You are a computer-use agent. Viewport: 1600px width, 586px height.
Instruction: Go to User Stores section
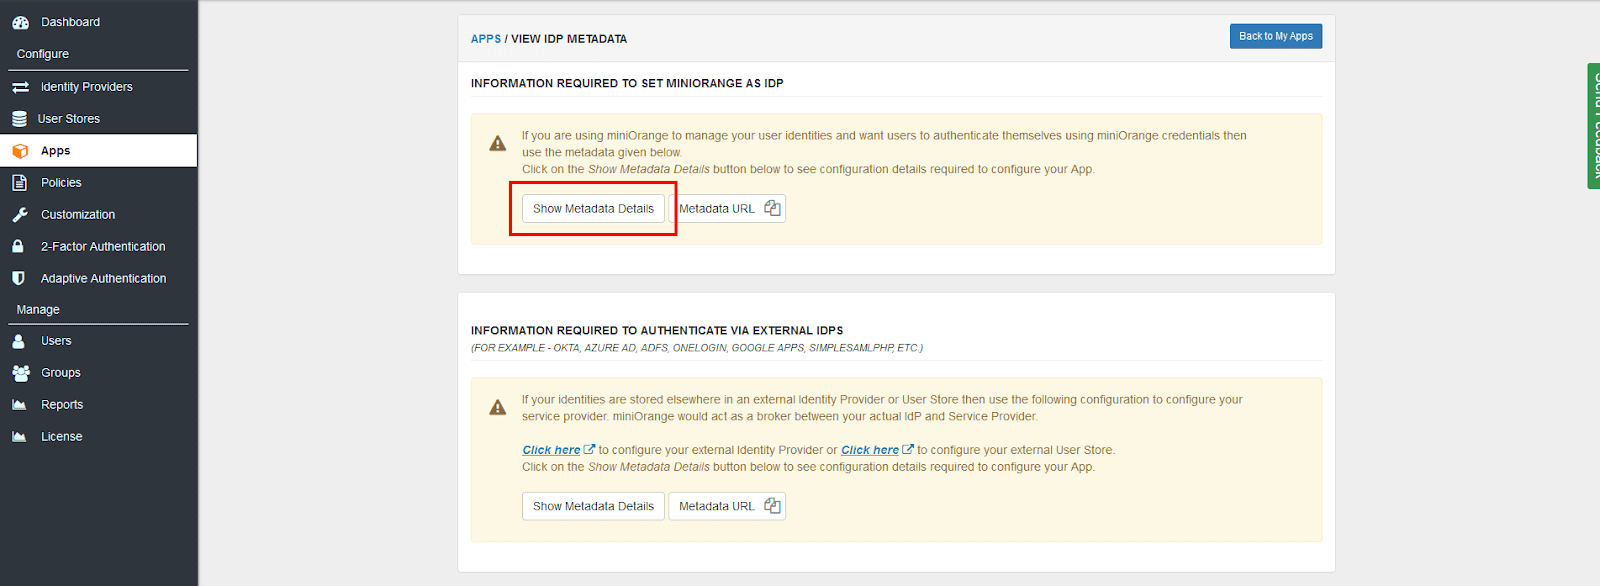point(98,119)
